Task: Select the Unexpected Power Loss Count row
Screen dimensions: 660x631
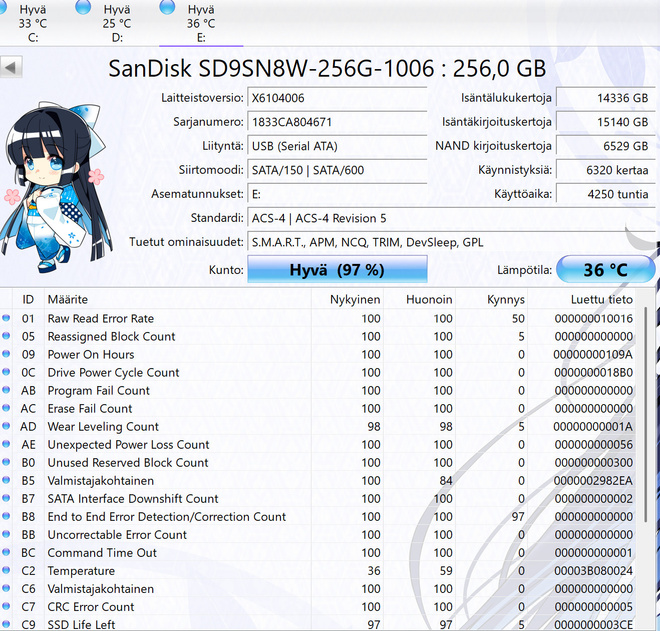Action: [318, 445]
